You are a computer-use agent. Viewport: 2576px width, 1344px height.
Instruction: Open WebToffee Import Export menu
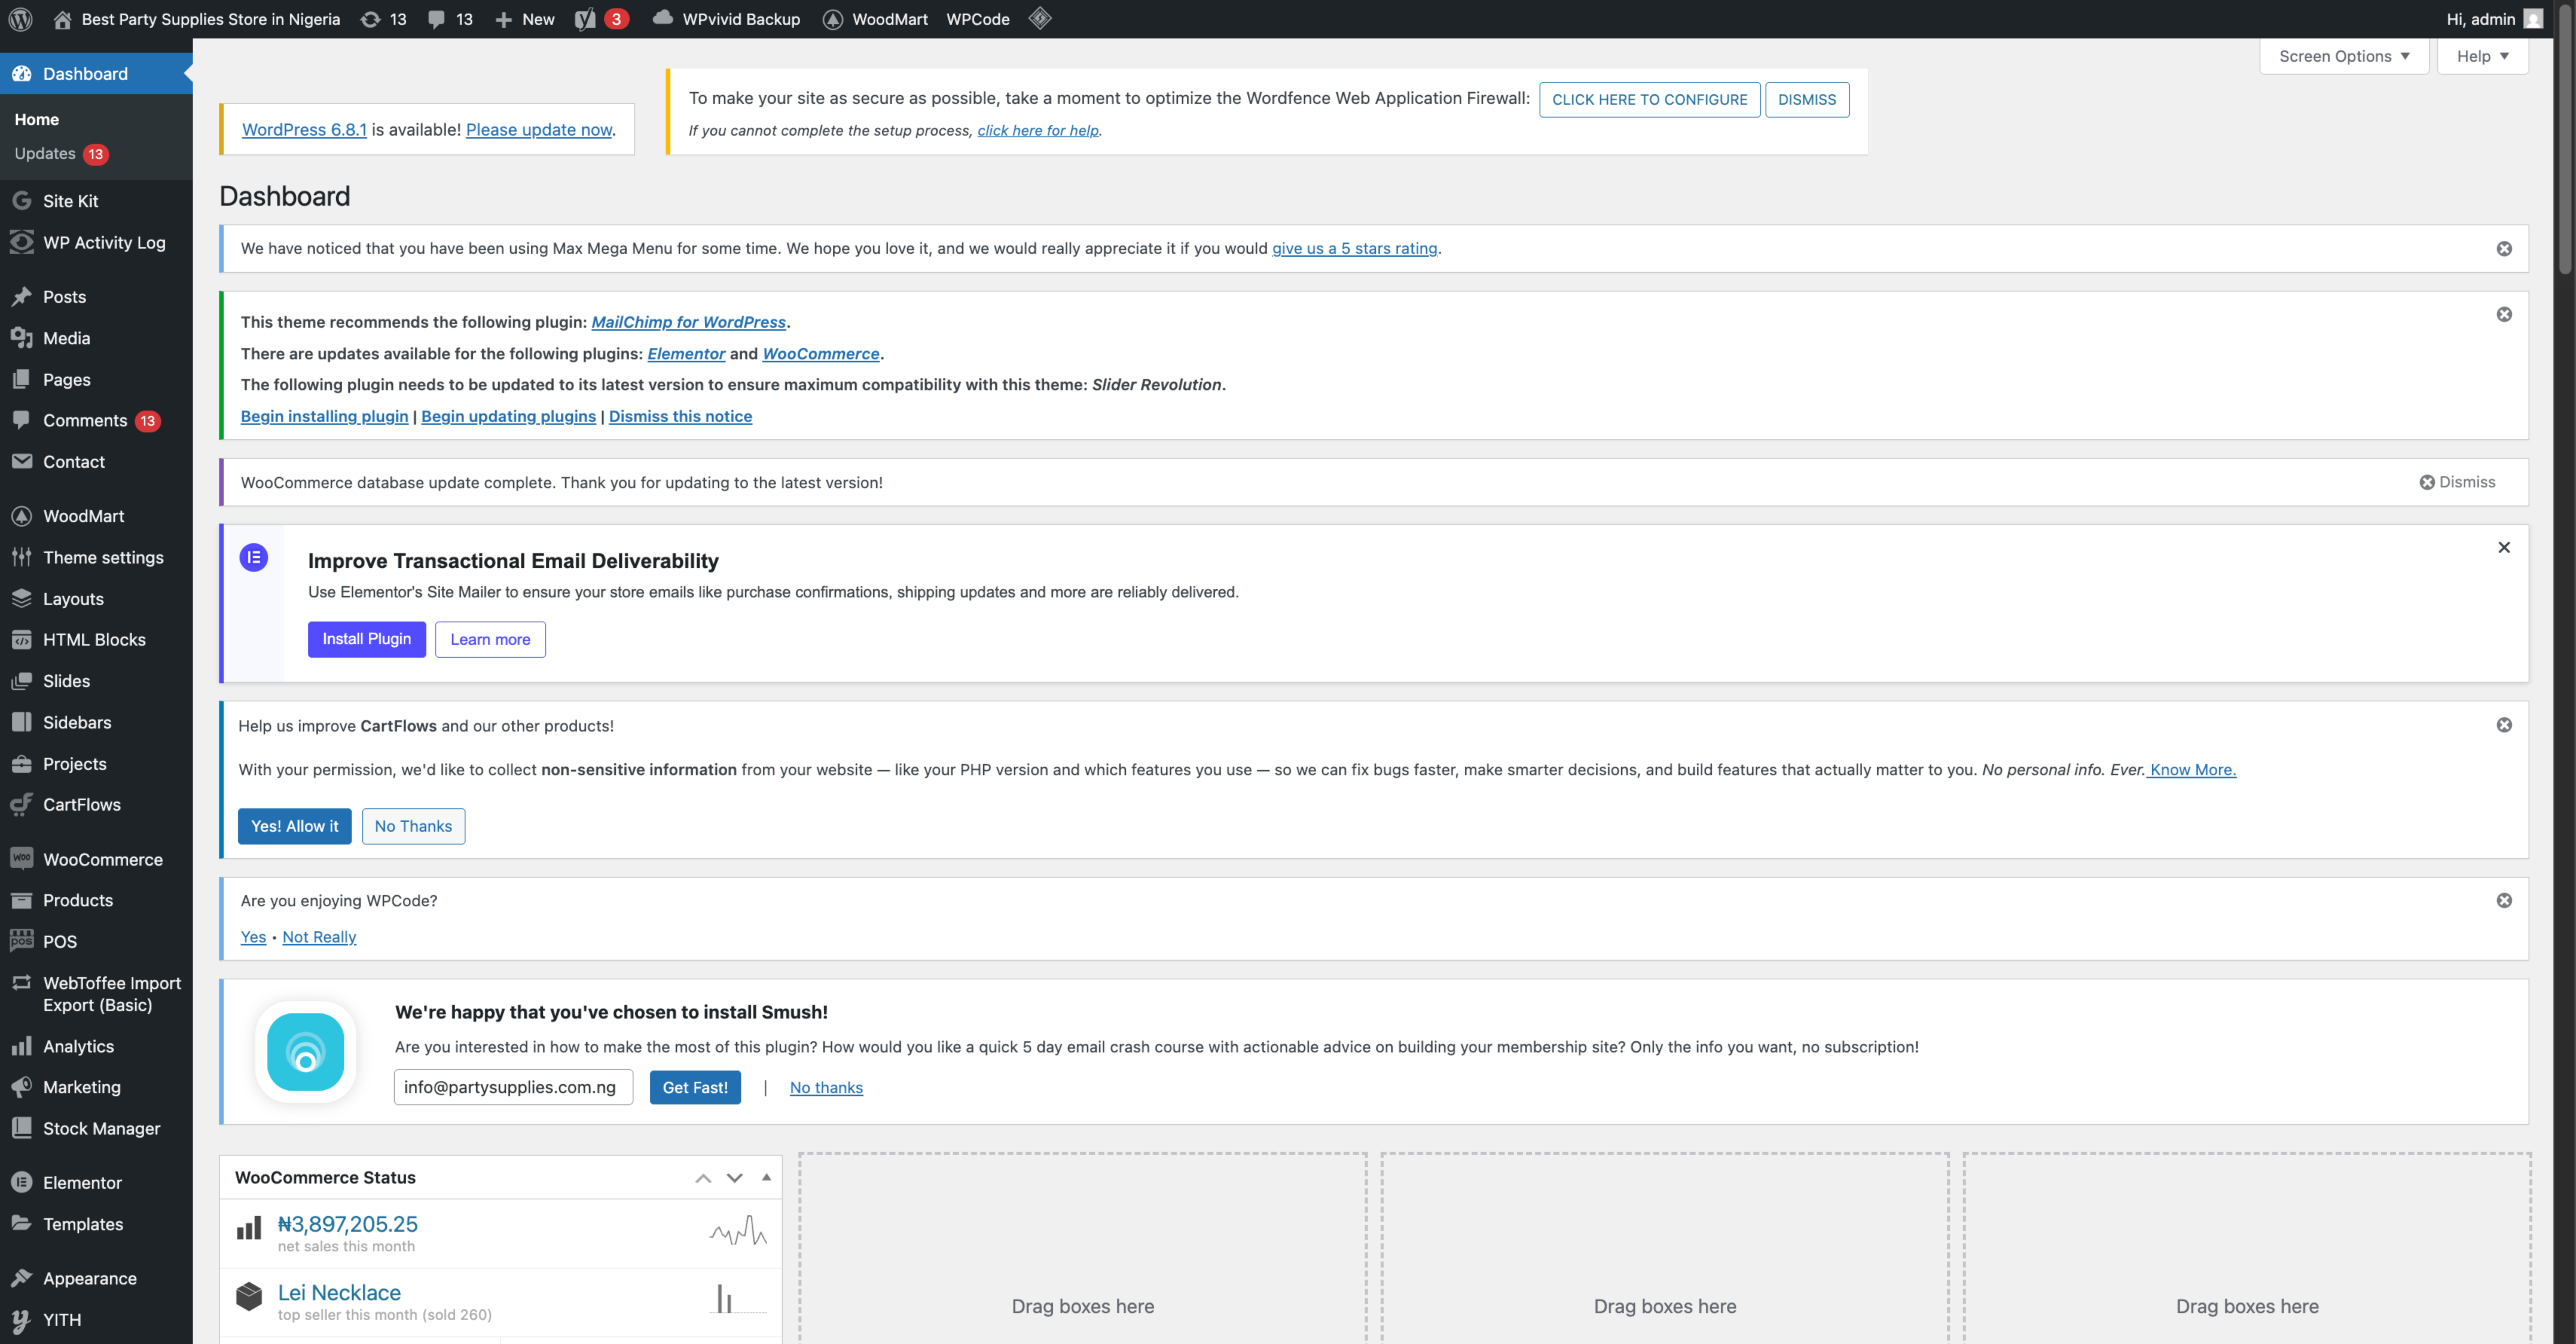(x=96, y=994)
